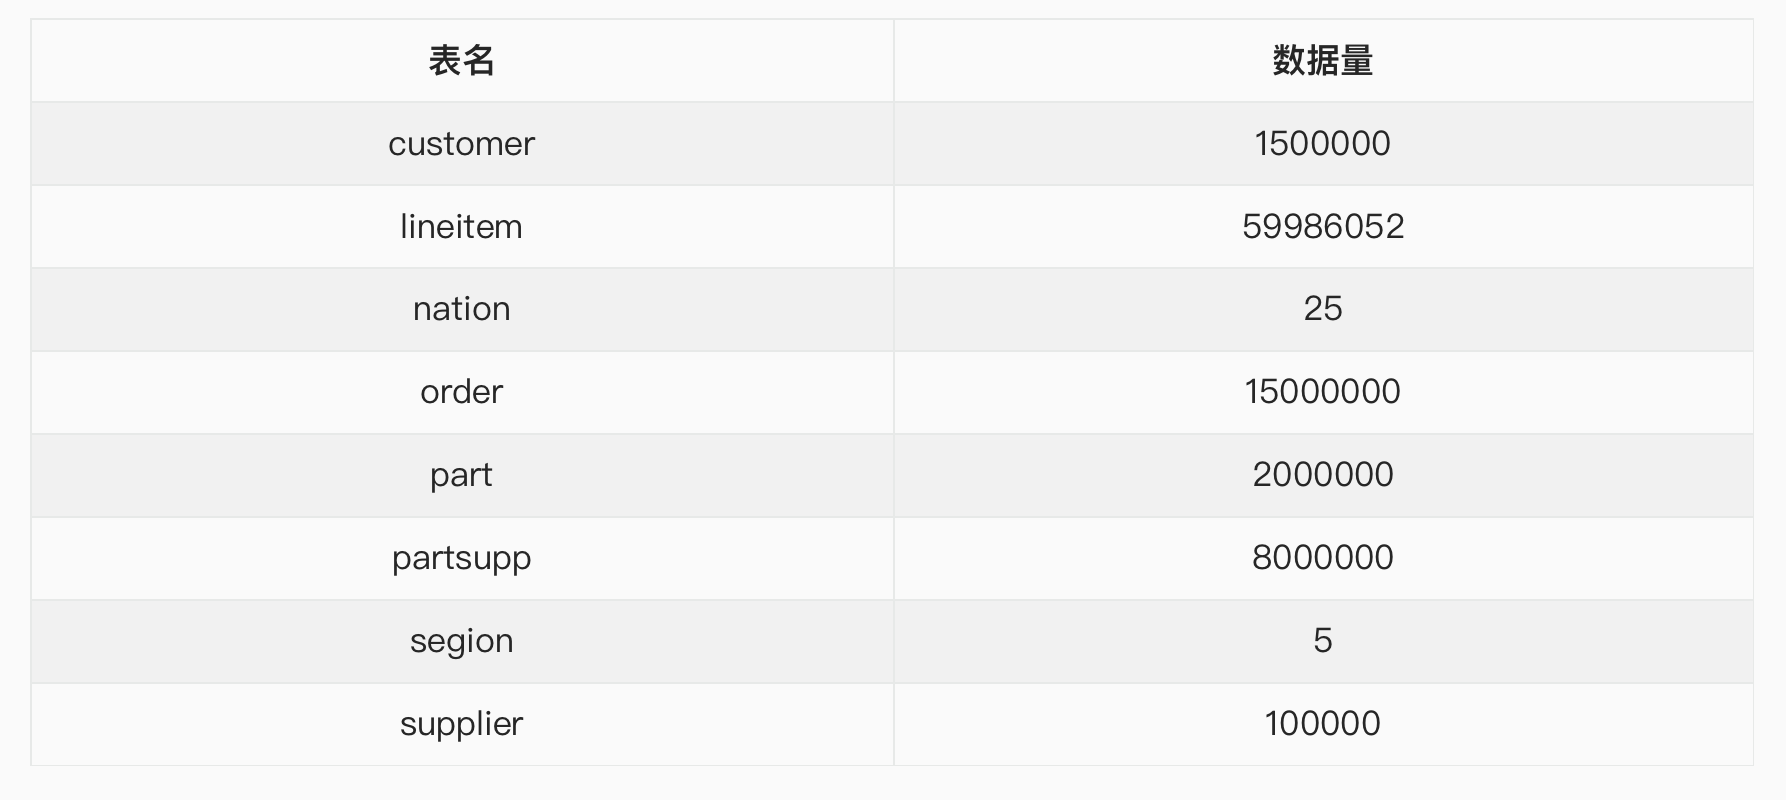The height and width of the screenshot is (800, 1786).
Task: Select the part table name cell
Action: click(461, 475)
